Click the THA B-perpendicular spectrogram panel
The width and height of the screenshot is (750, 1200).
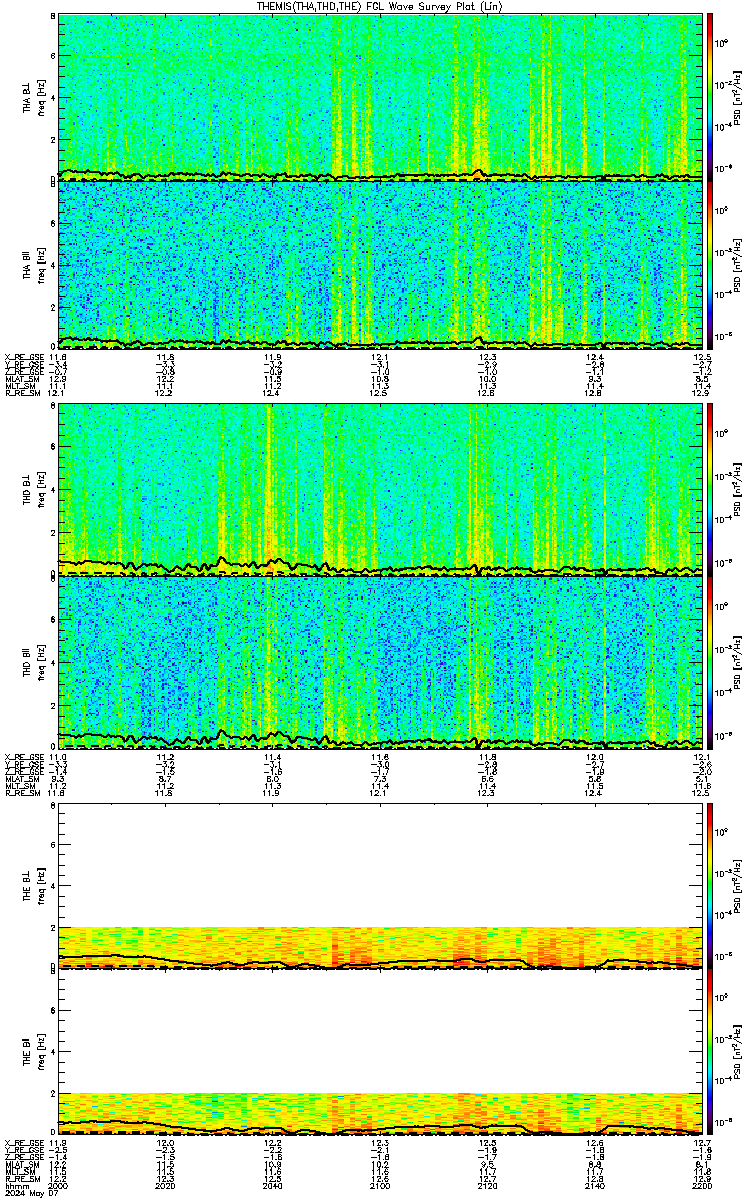coord(381,97)
